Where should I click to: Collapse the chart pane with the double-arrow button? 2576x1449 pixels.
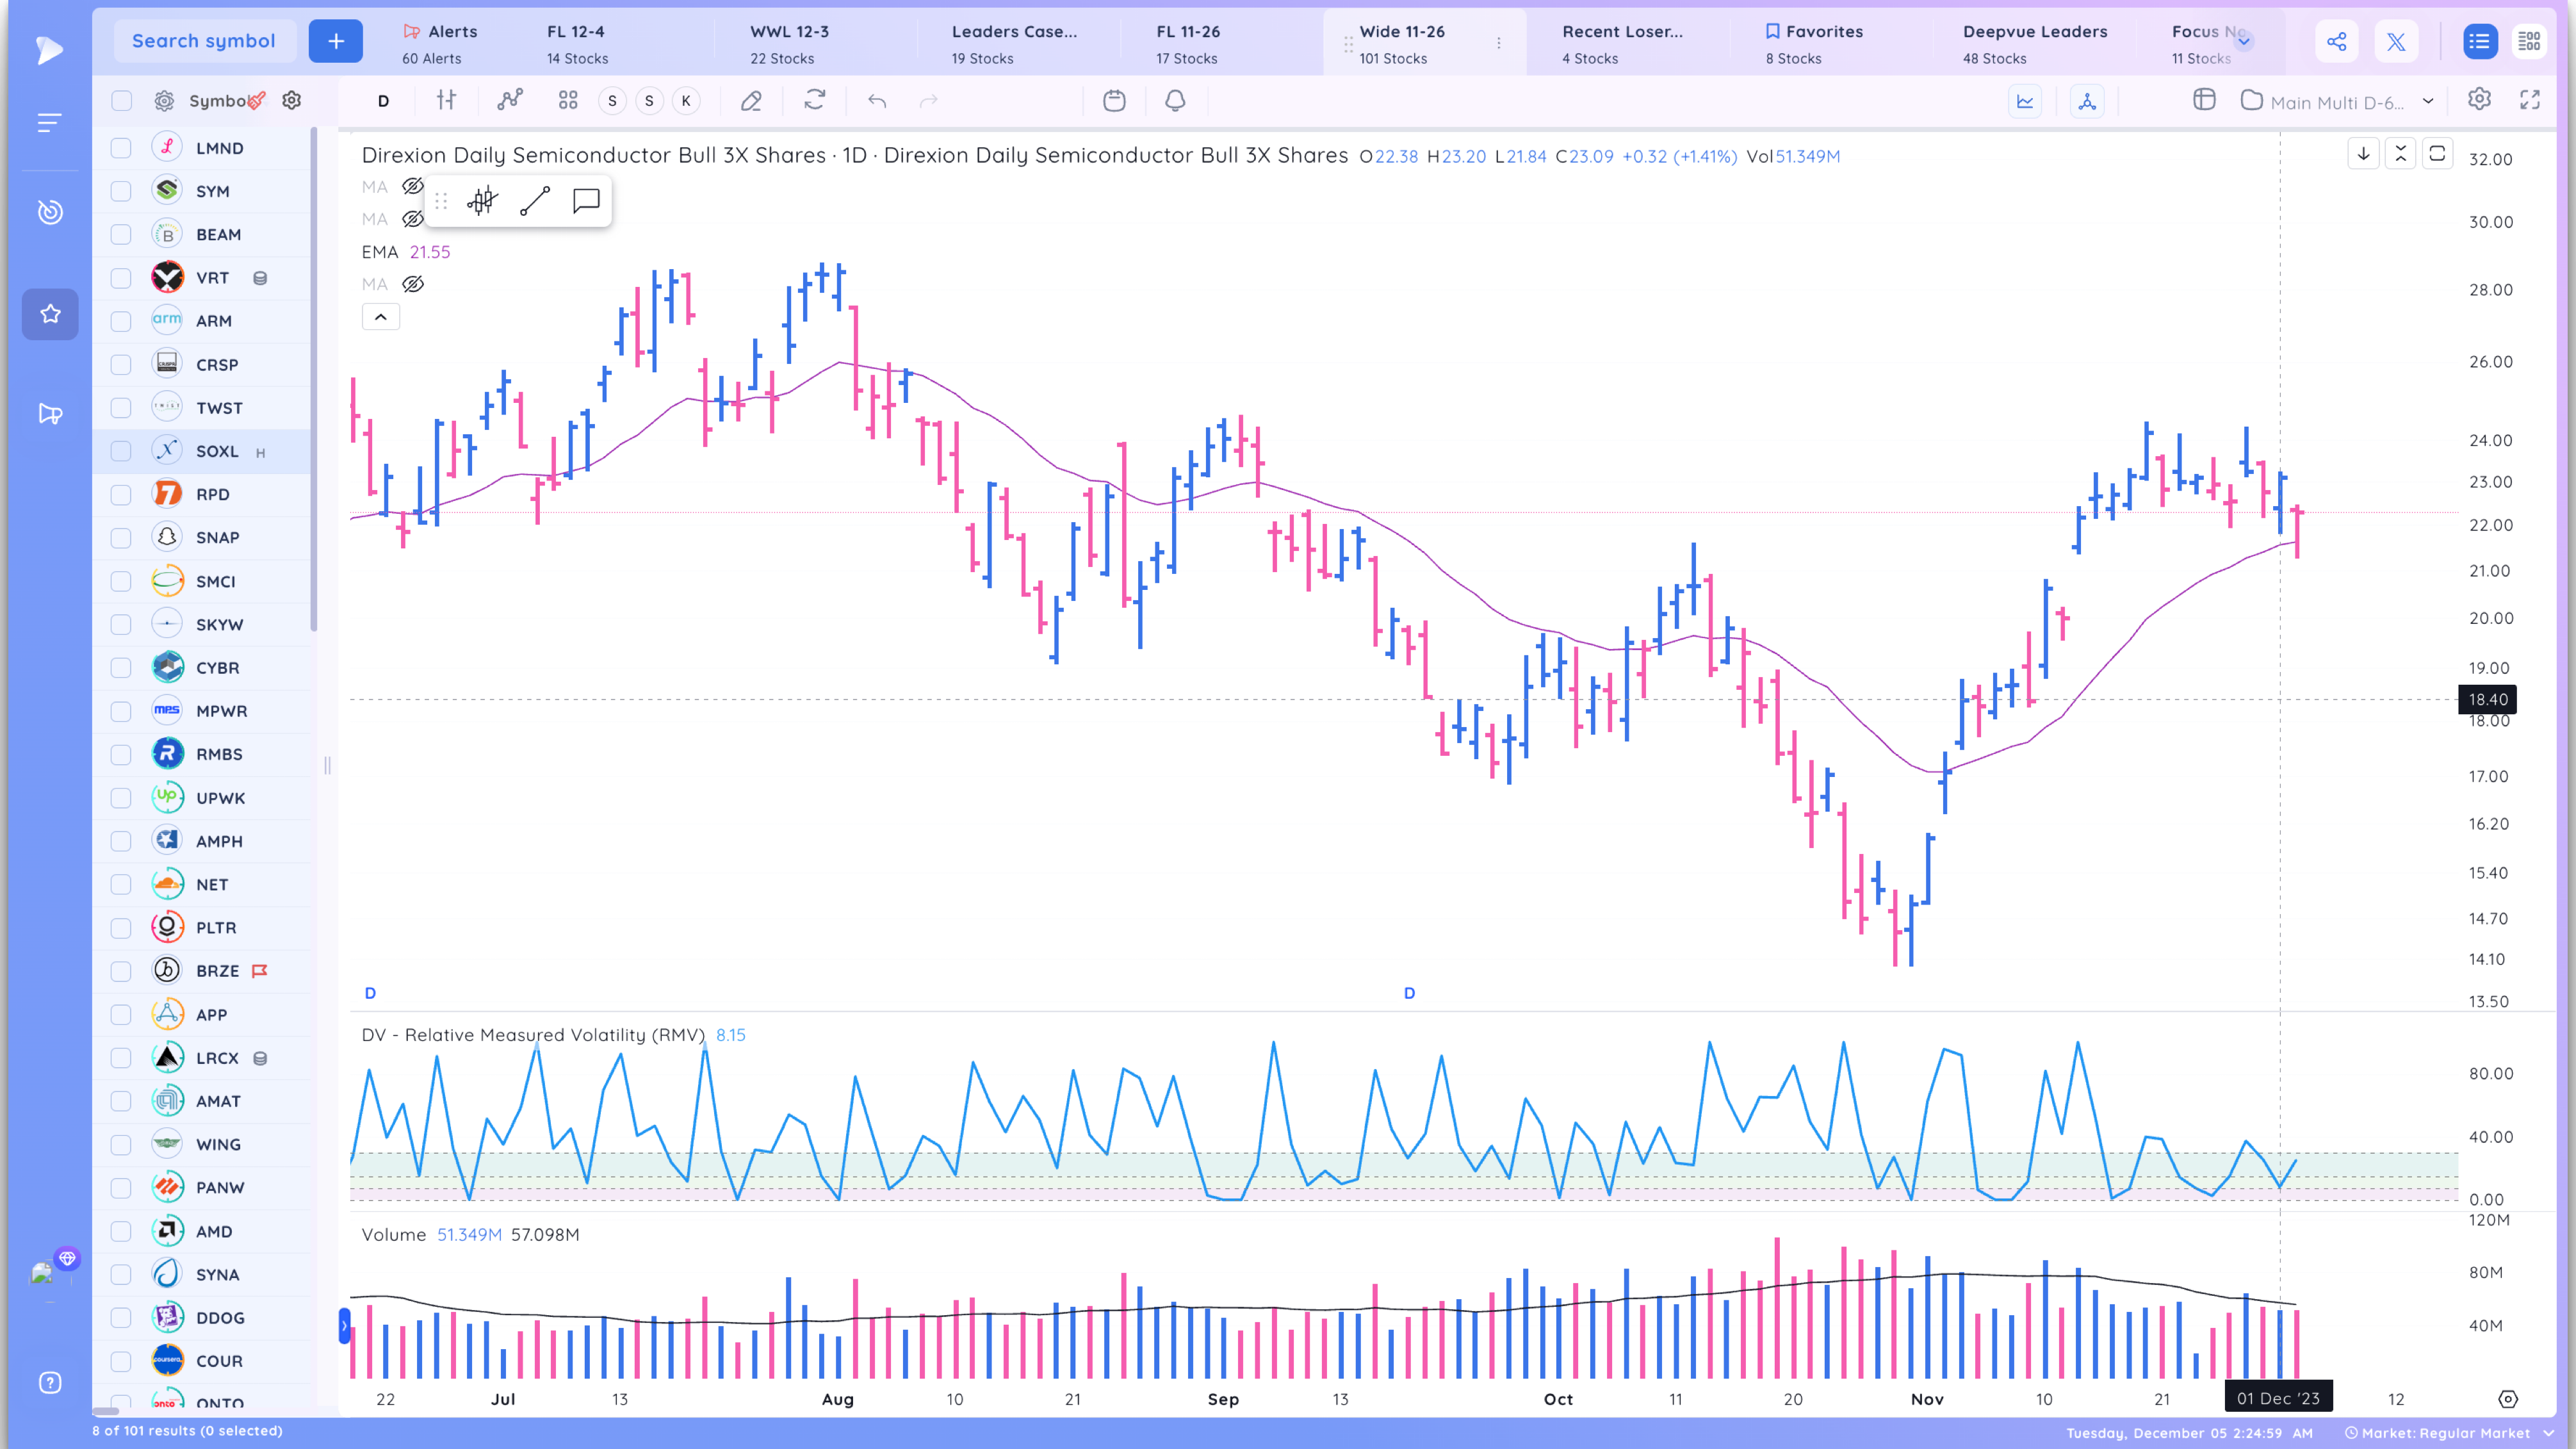[x=2400, y=153]
